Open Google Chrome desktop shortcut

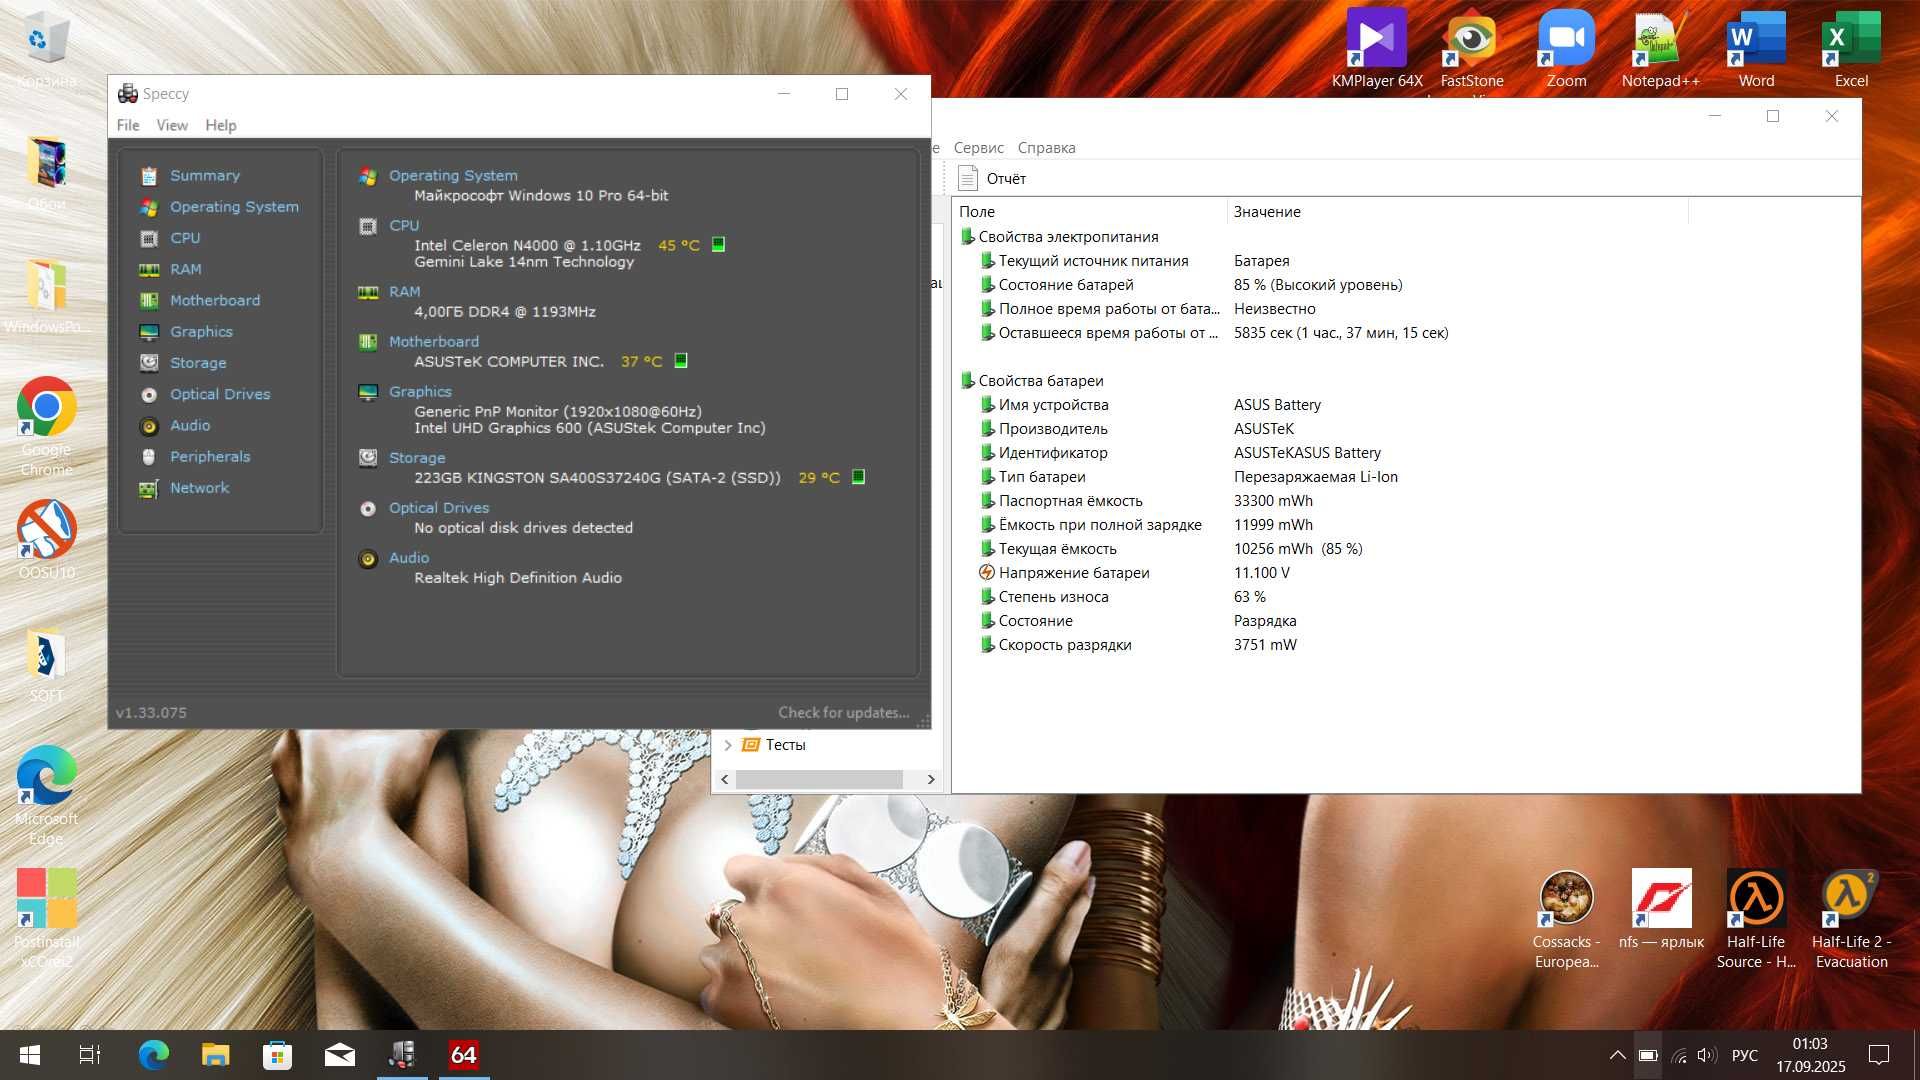tap(46, 427)
